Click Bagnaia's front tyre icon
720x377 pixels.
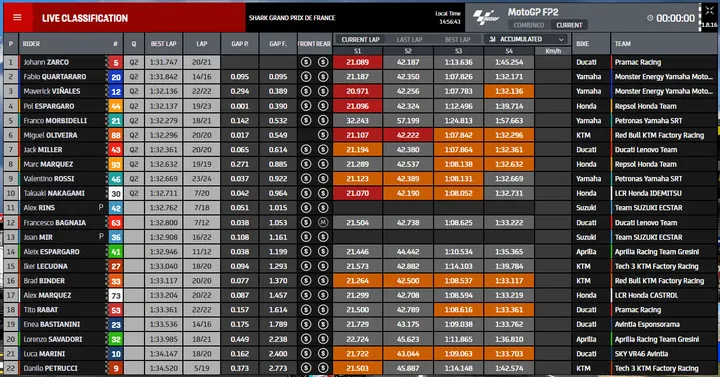click(306, 223)
